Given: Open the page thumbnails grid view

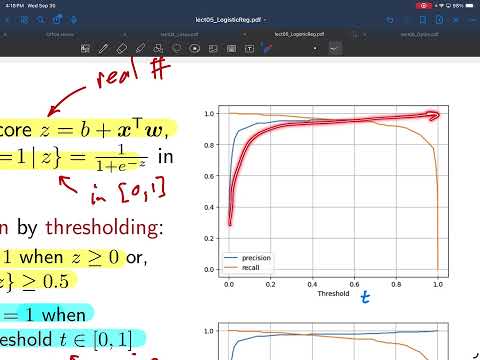Looking at the screenshot, I should [24, 20].
